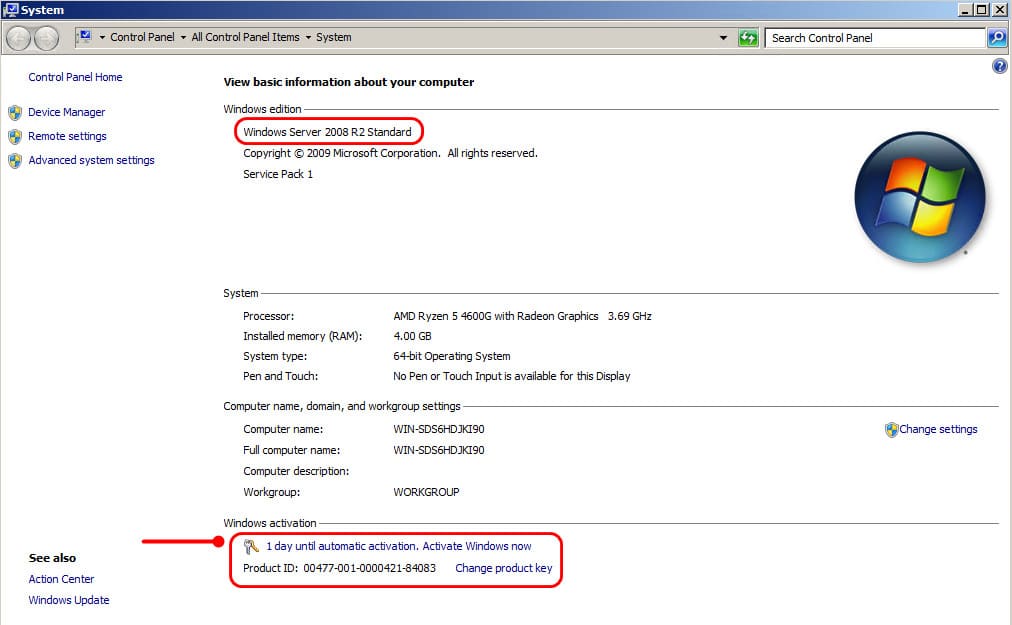Open Remote settings link

(x=67, y=136)
